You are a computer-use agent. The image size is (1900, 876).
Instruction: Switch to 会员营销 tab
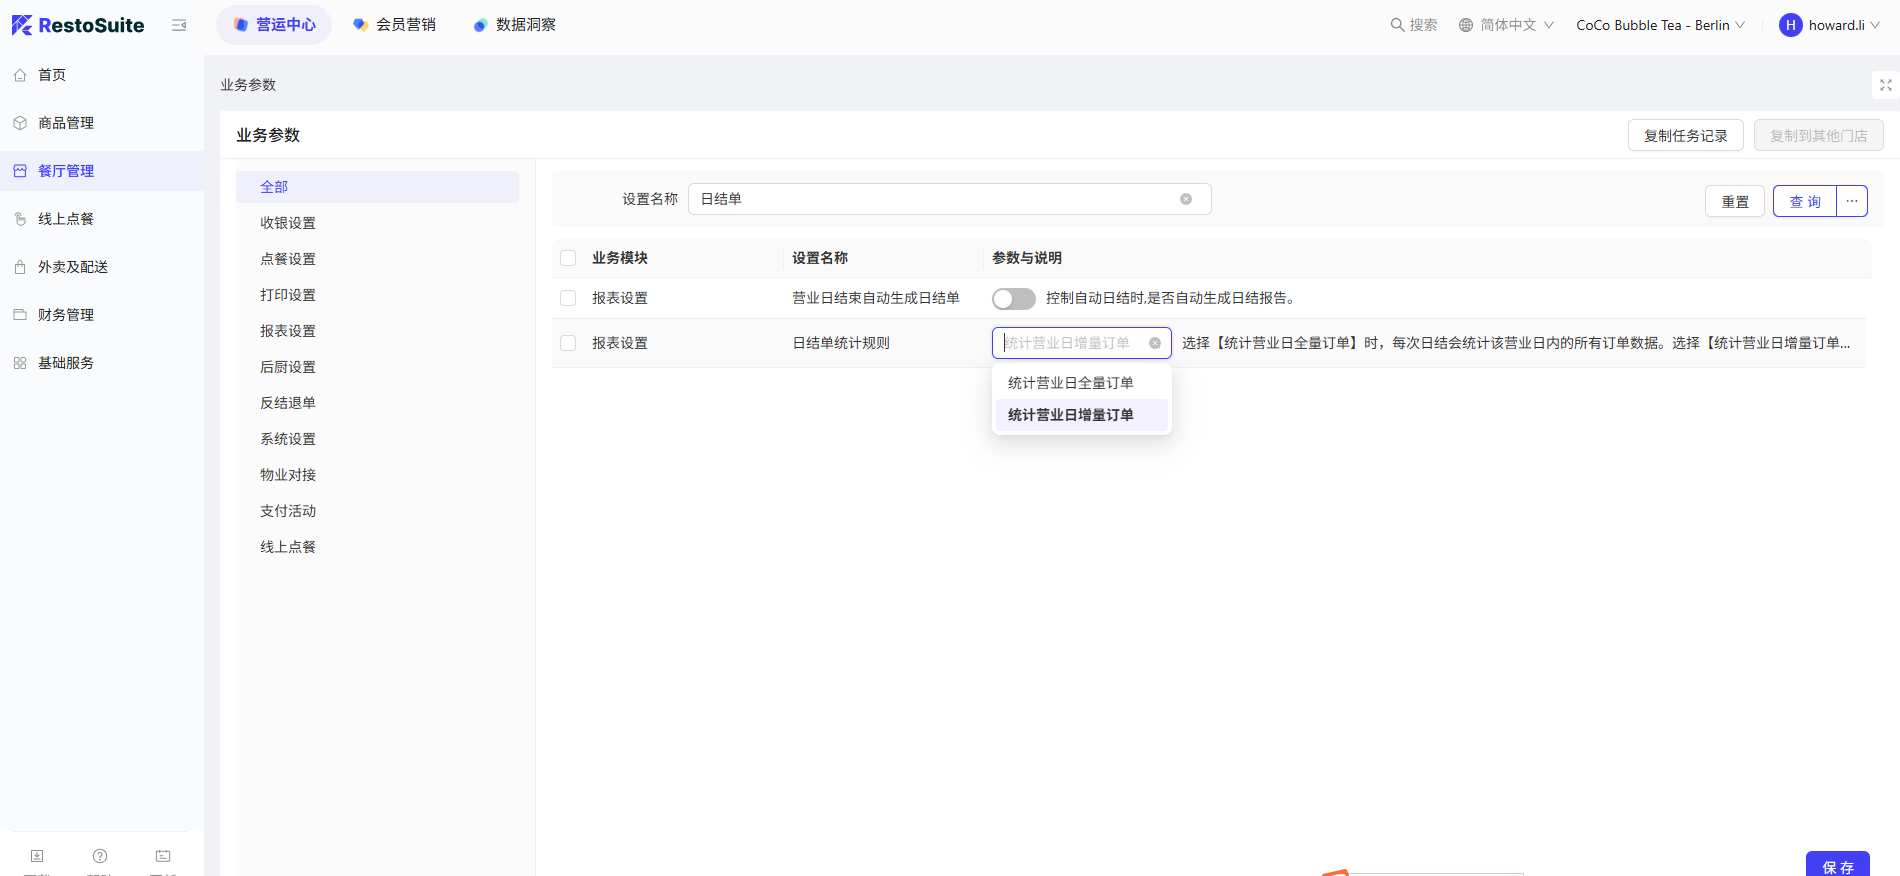395,25
